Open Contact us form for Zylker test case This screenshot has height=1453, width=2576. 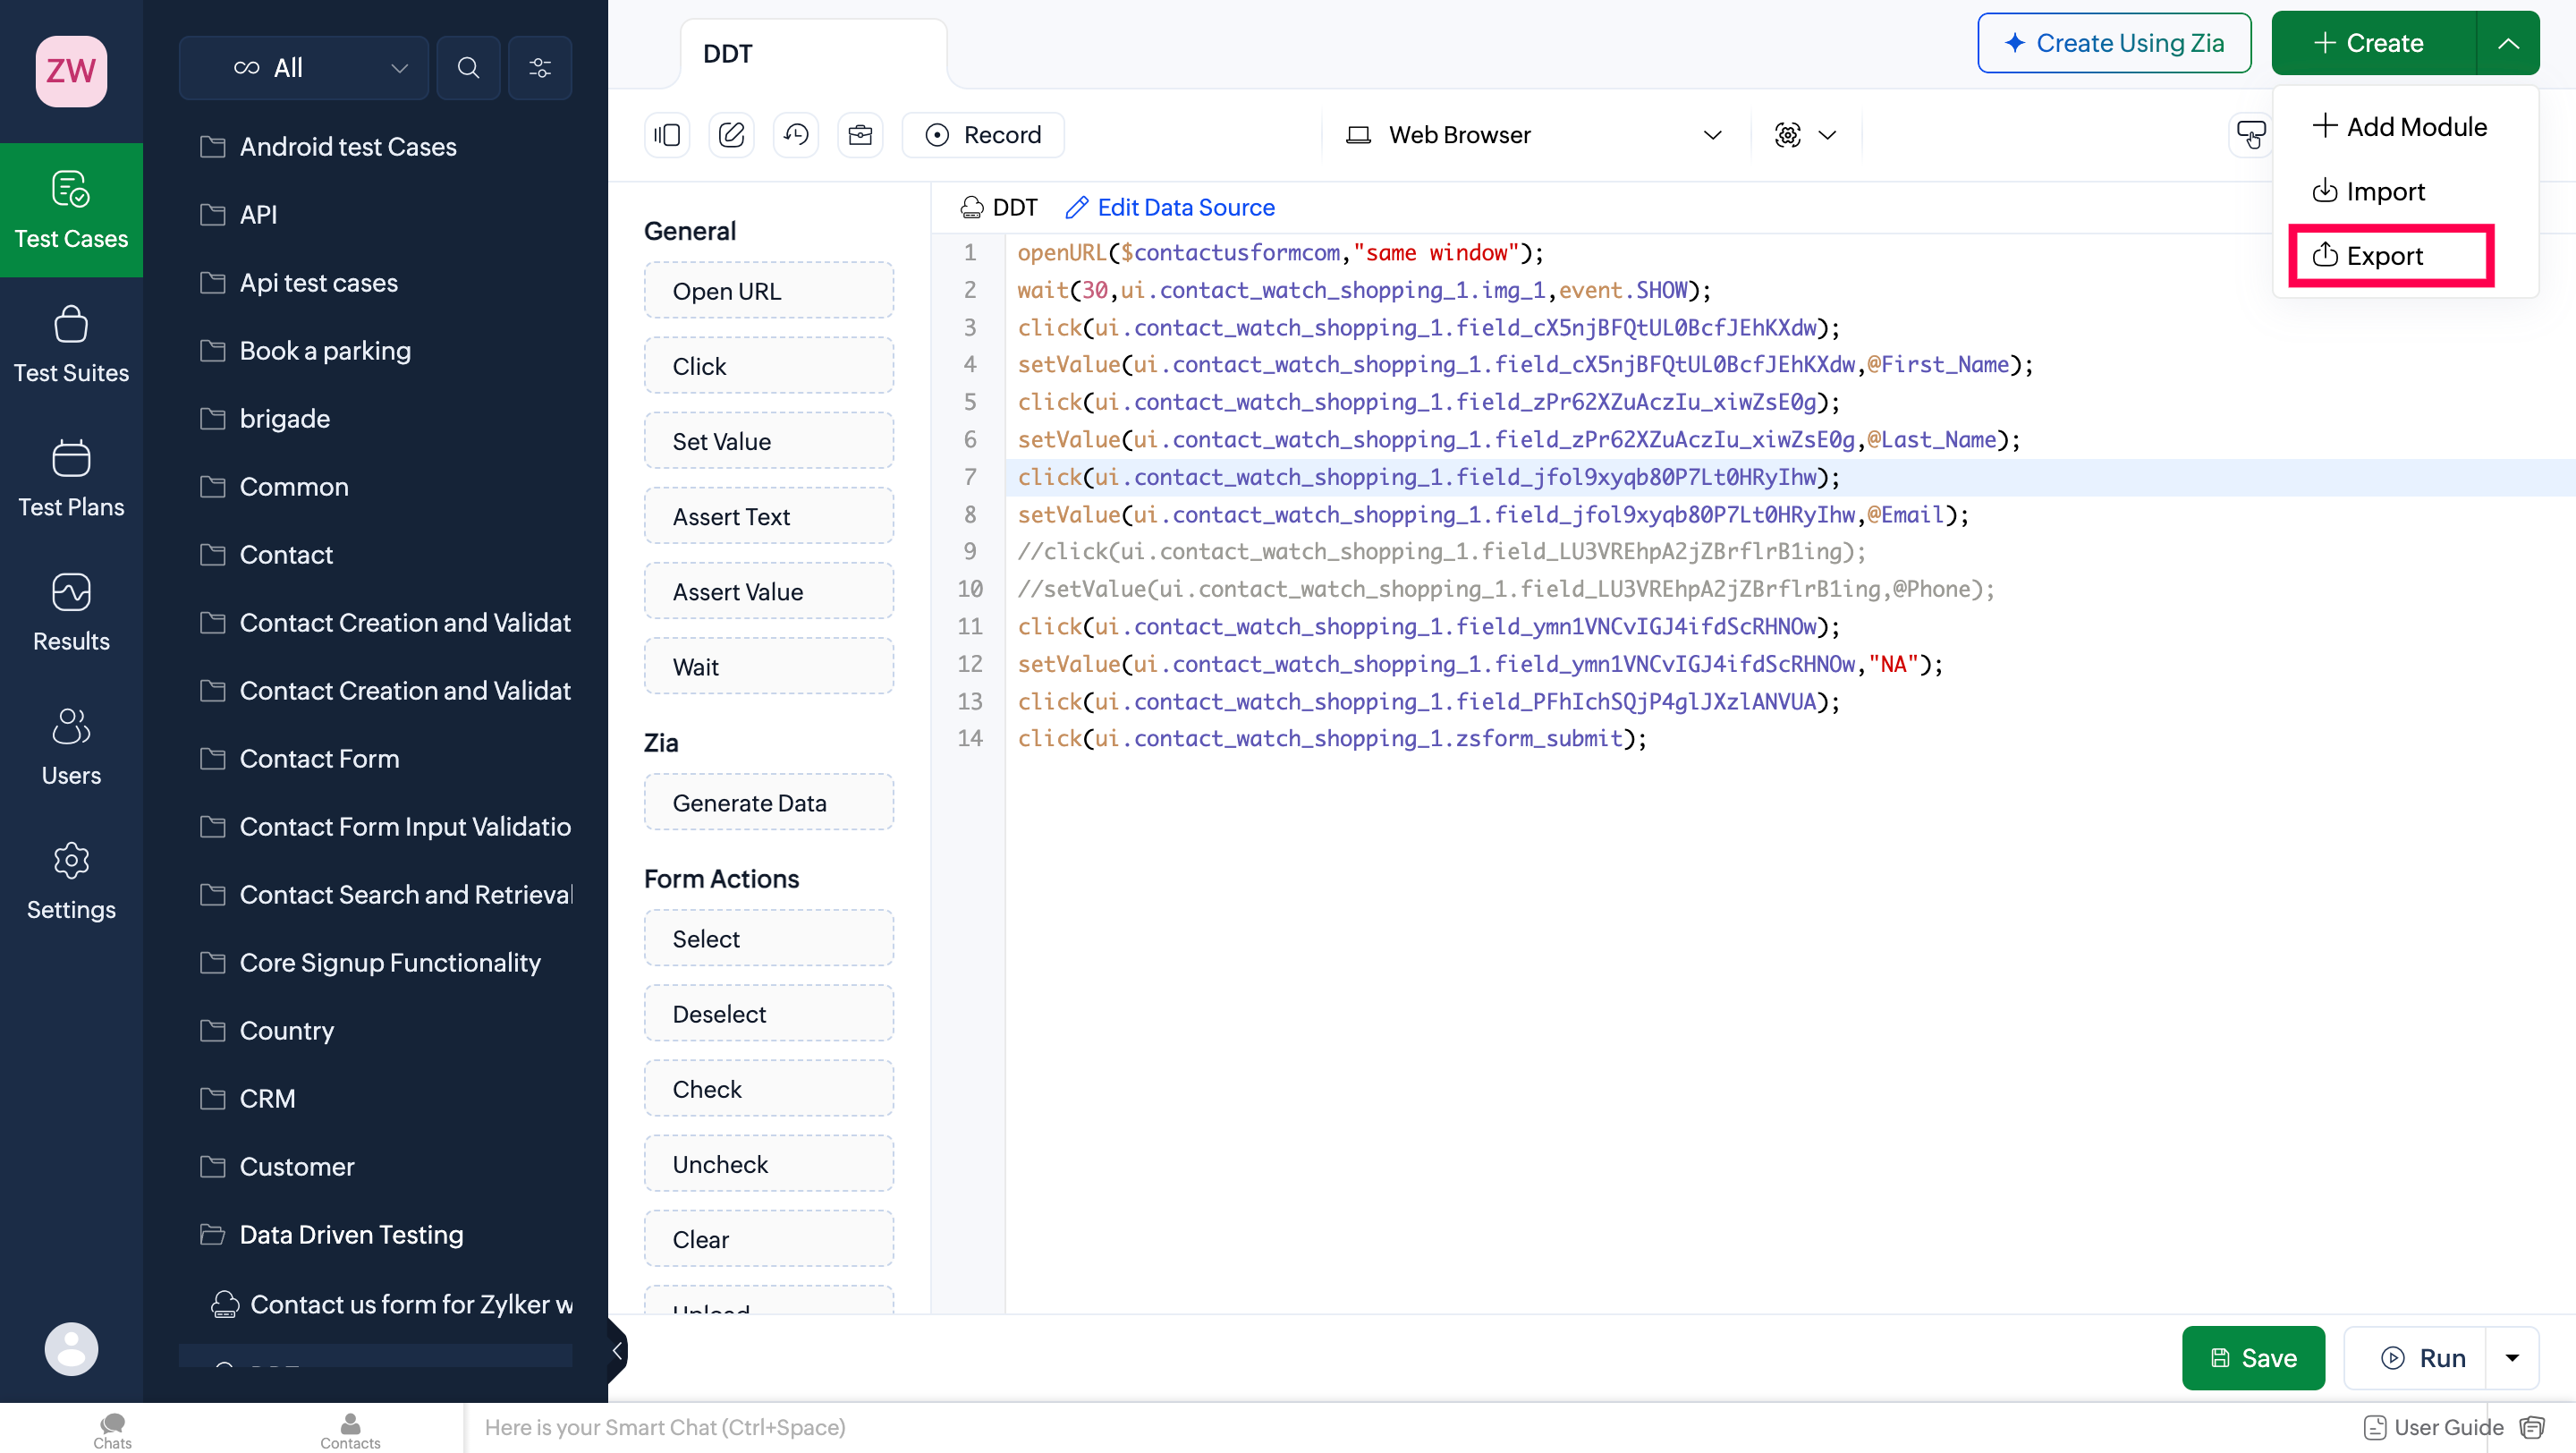coord(390,1304)
